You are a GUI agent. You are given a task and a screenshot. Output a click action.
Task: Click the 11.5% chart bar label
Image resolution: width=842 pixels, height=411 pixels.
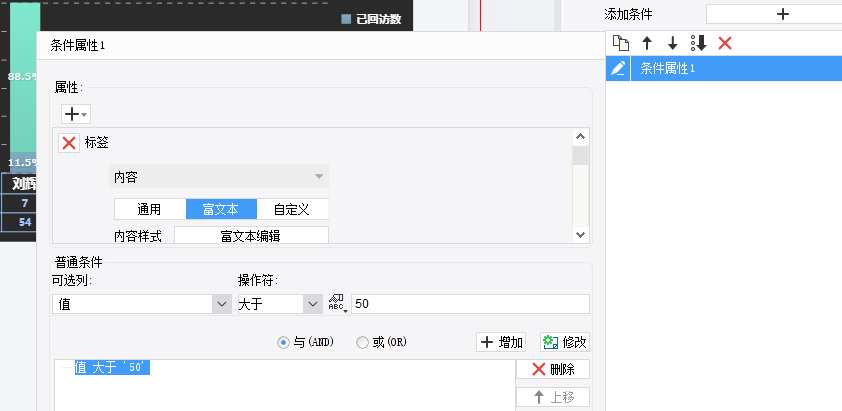click(23, 162)
